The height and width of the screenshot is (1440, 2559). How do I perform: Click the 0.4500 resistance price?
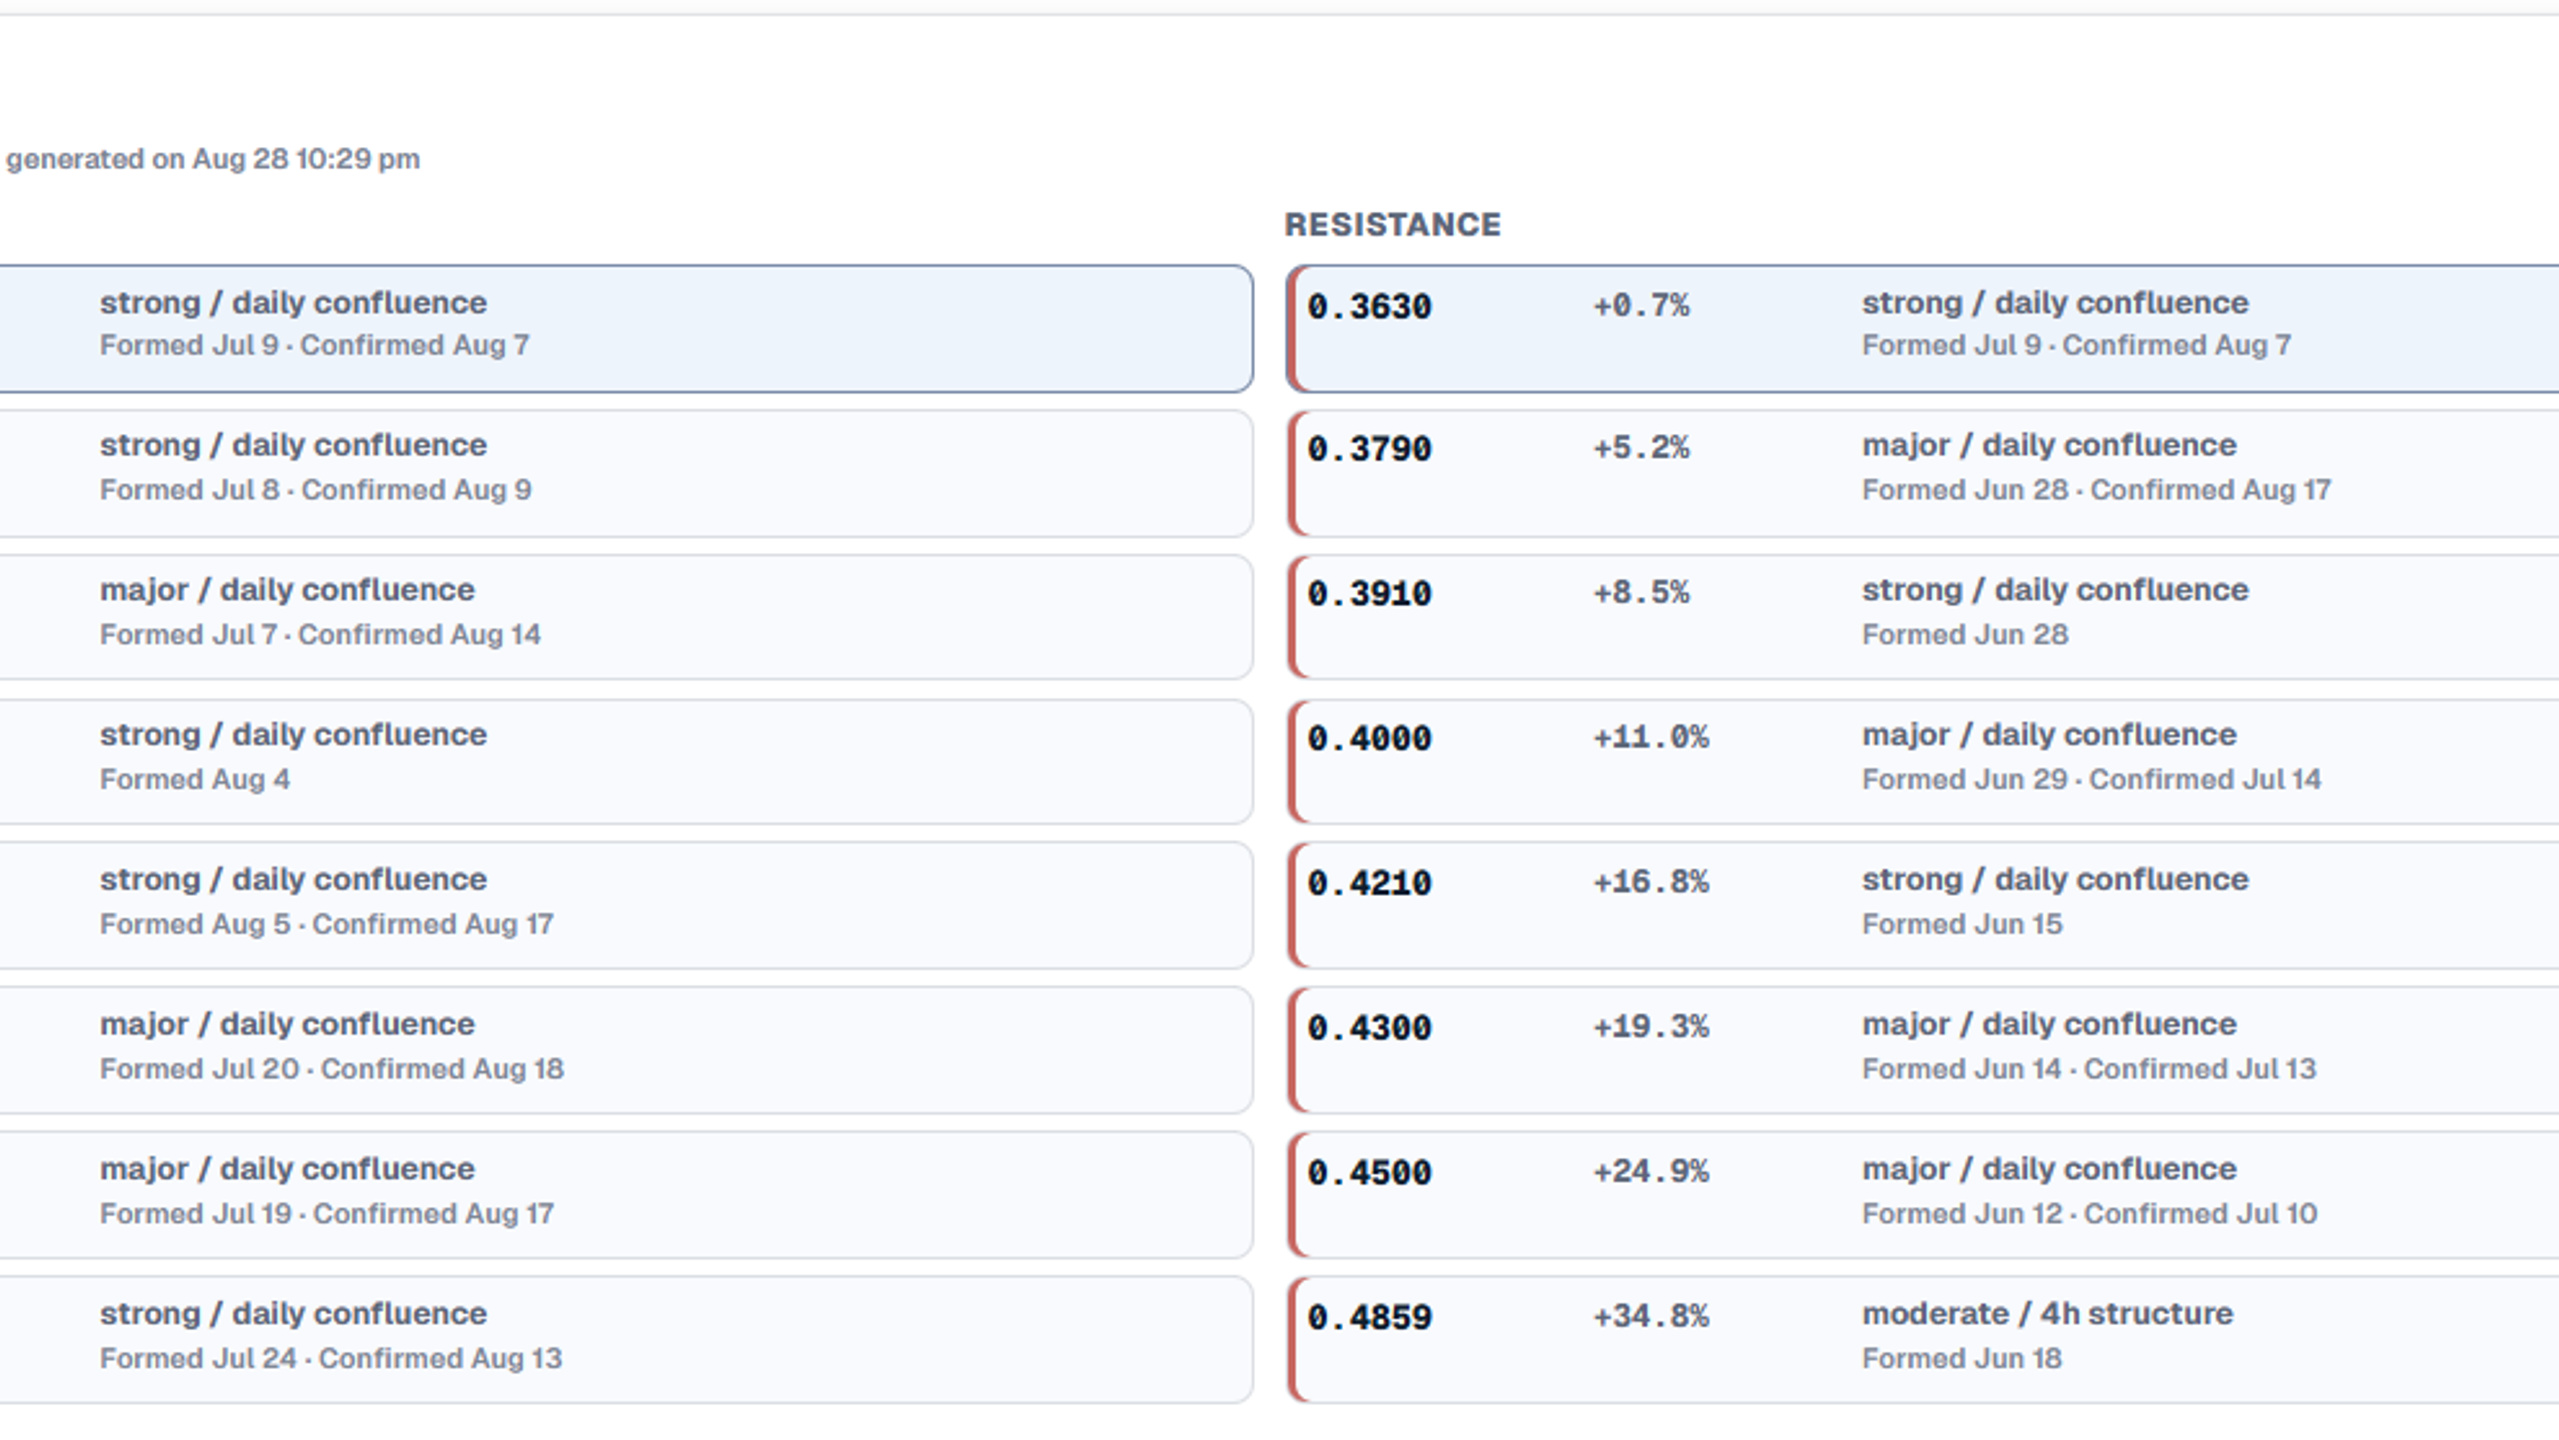(x=1369, y=1173)
